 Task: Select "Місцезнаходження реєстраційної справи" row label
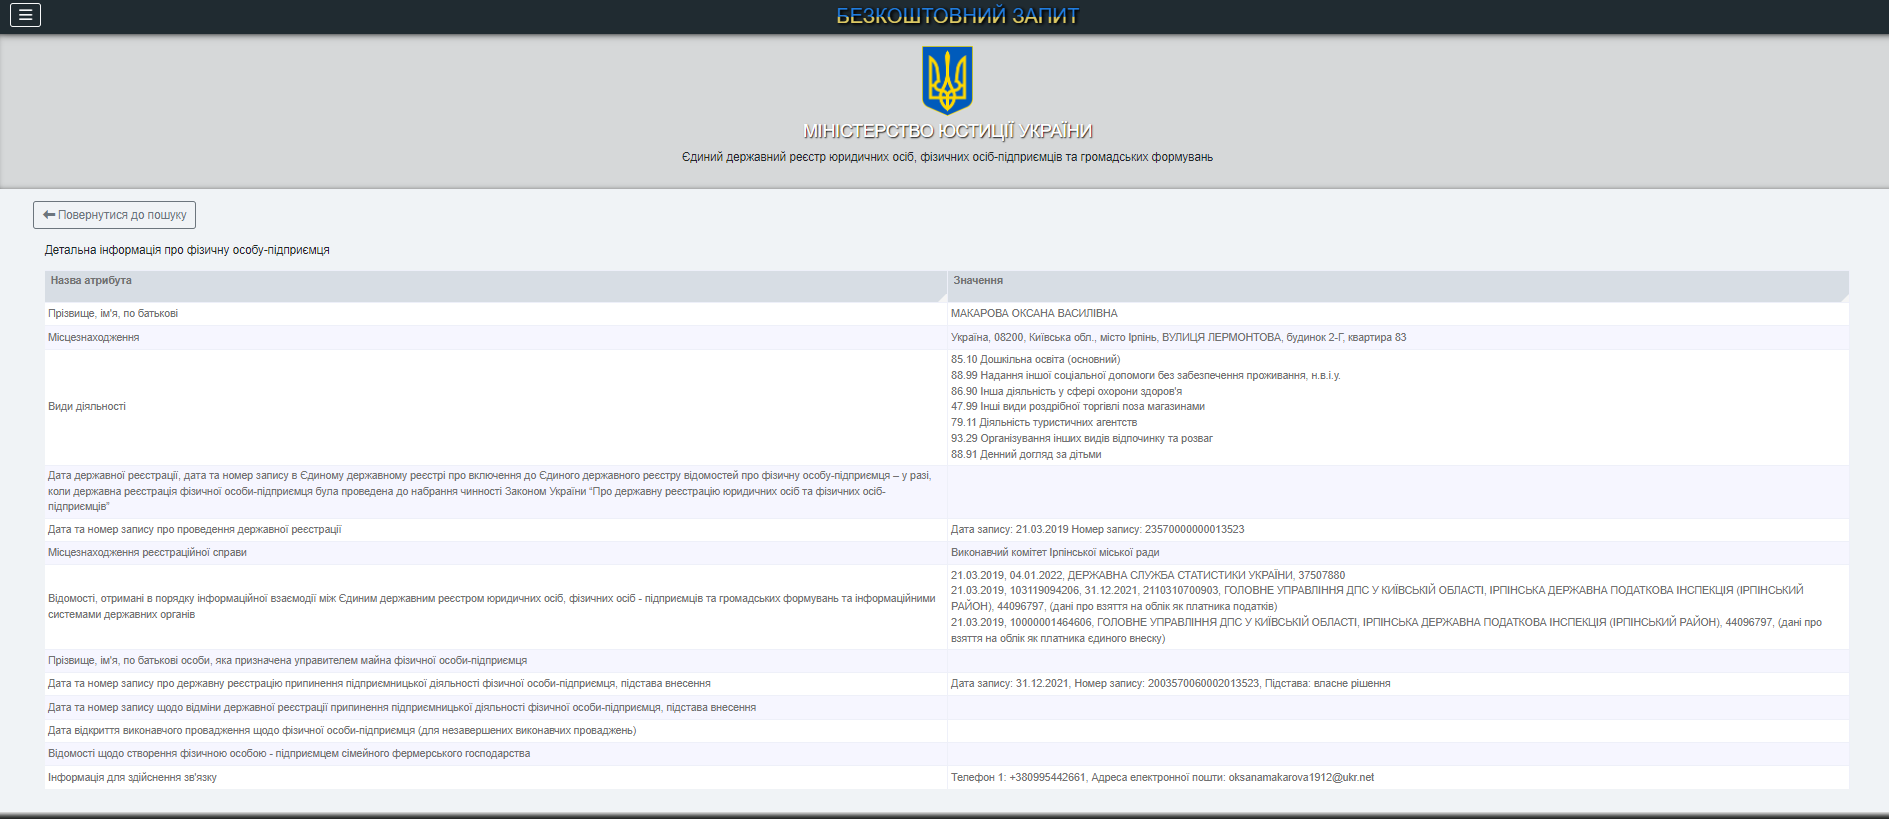pyautogui.click(x=147, y=553)
